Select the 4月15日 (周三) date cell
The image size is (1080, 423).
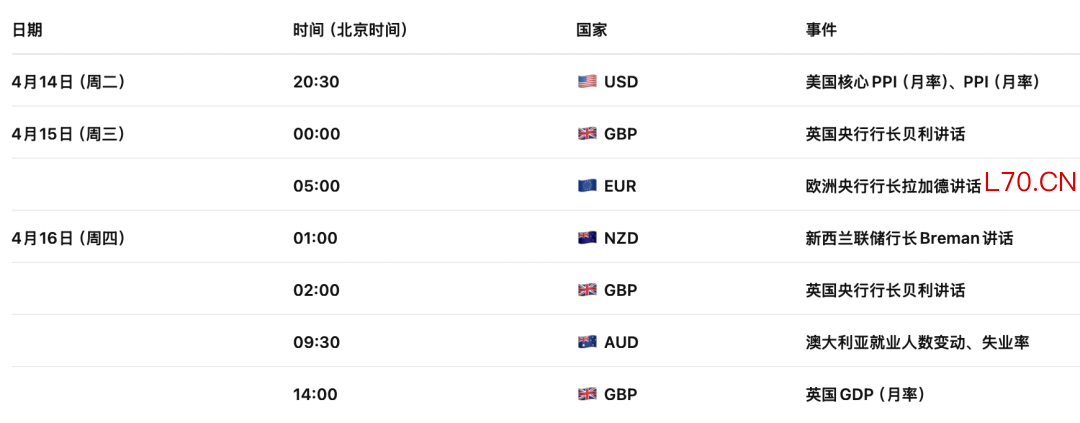[68, 134]
